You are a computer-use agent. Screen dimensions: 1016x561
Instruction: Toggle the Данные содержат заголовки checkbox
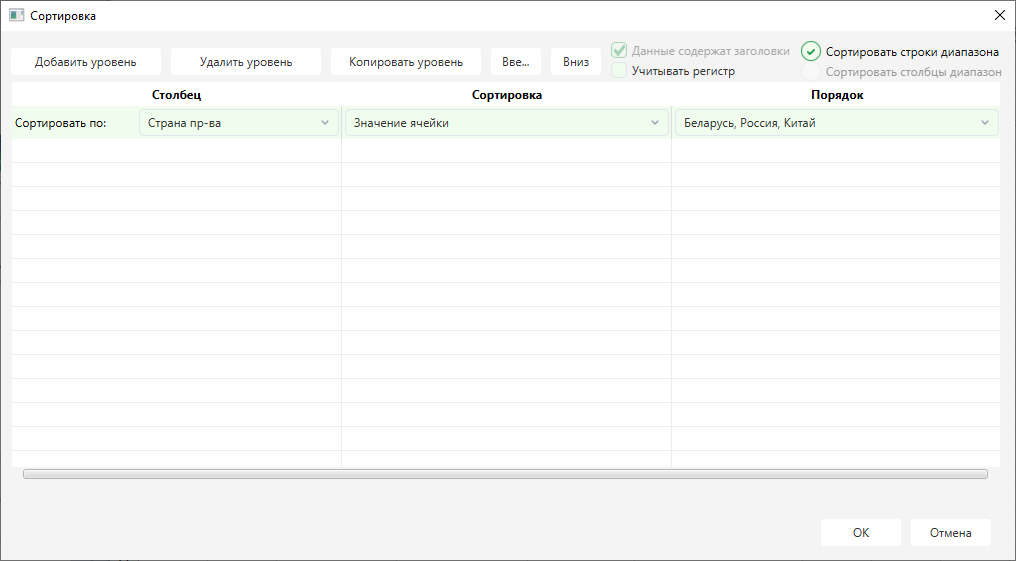620,51
